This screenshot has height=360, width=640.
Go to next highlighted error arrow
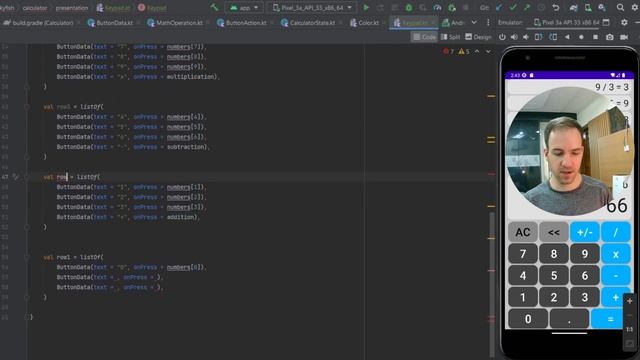click(488, 51)
